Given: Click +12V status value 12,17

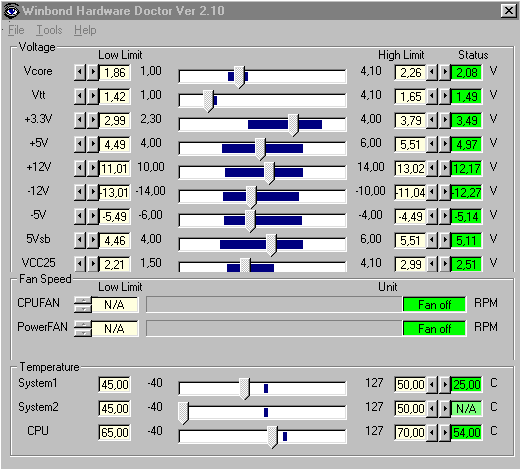Looking at the screenshot, I should [466, 168].
